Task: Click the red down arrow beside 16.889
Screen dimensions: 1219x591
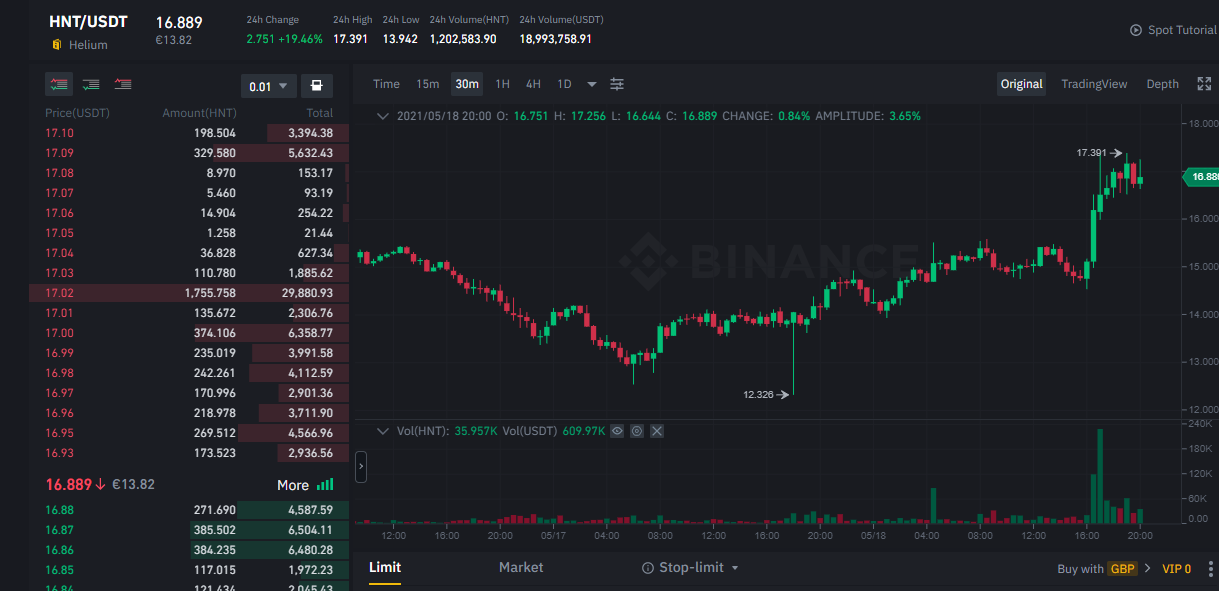Action: tap(100, 485)
